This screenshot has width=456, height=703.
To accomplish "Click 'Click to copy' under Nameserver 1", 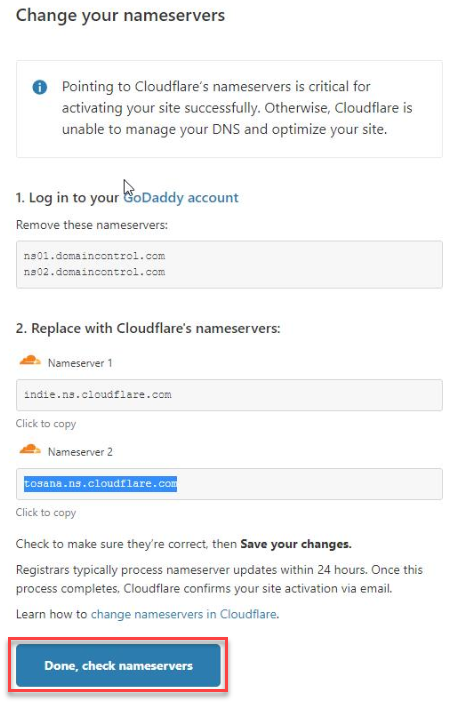I will (x=46, y=424).
